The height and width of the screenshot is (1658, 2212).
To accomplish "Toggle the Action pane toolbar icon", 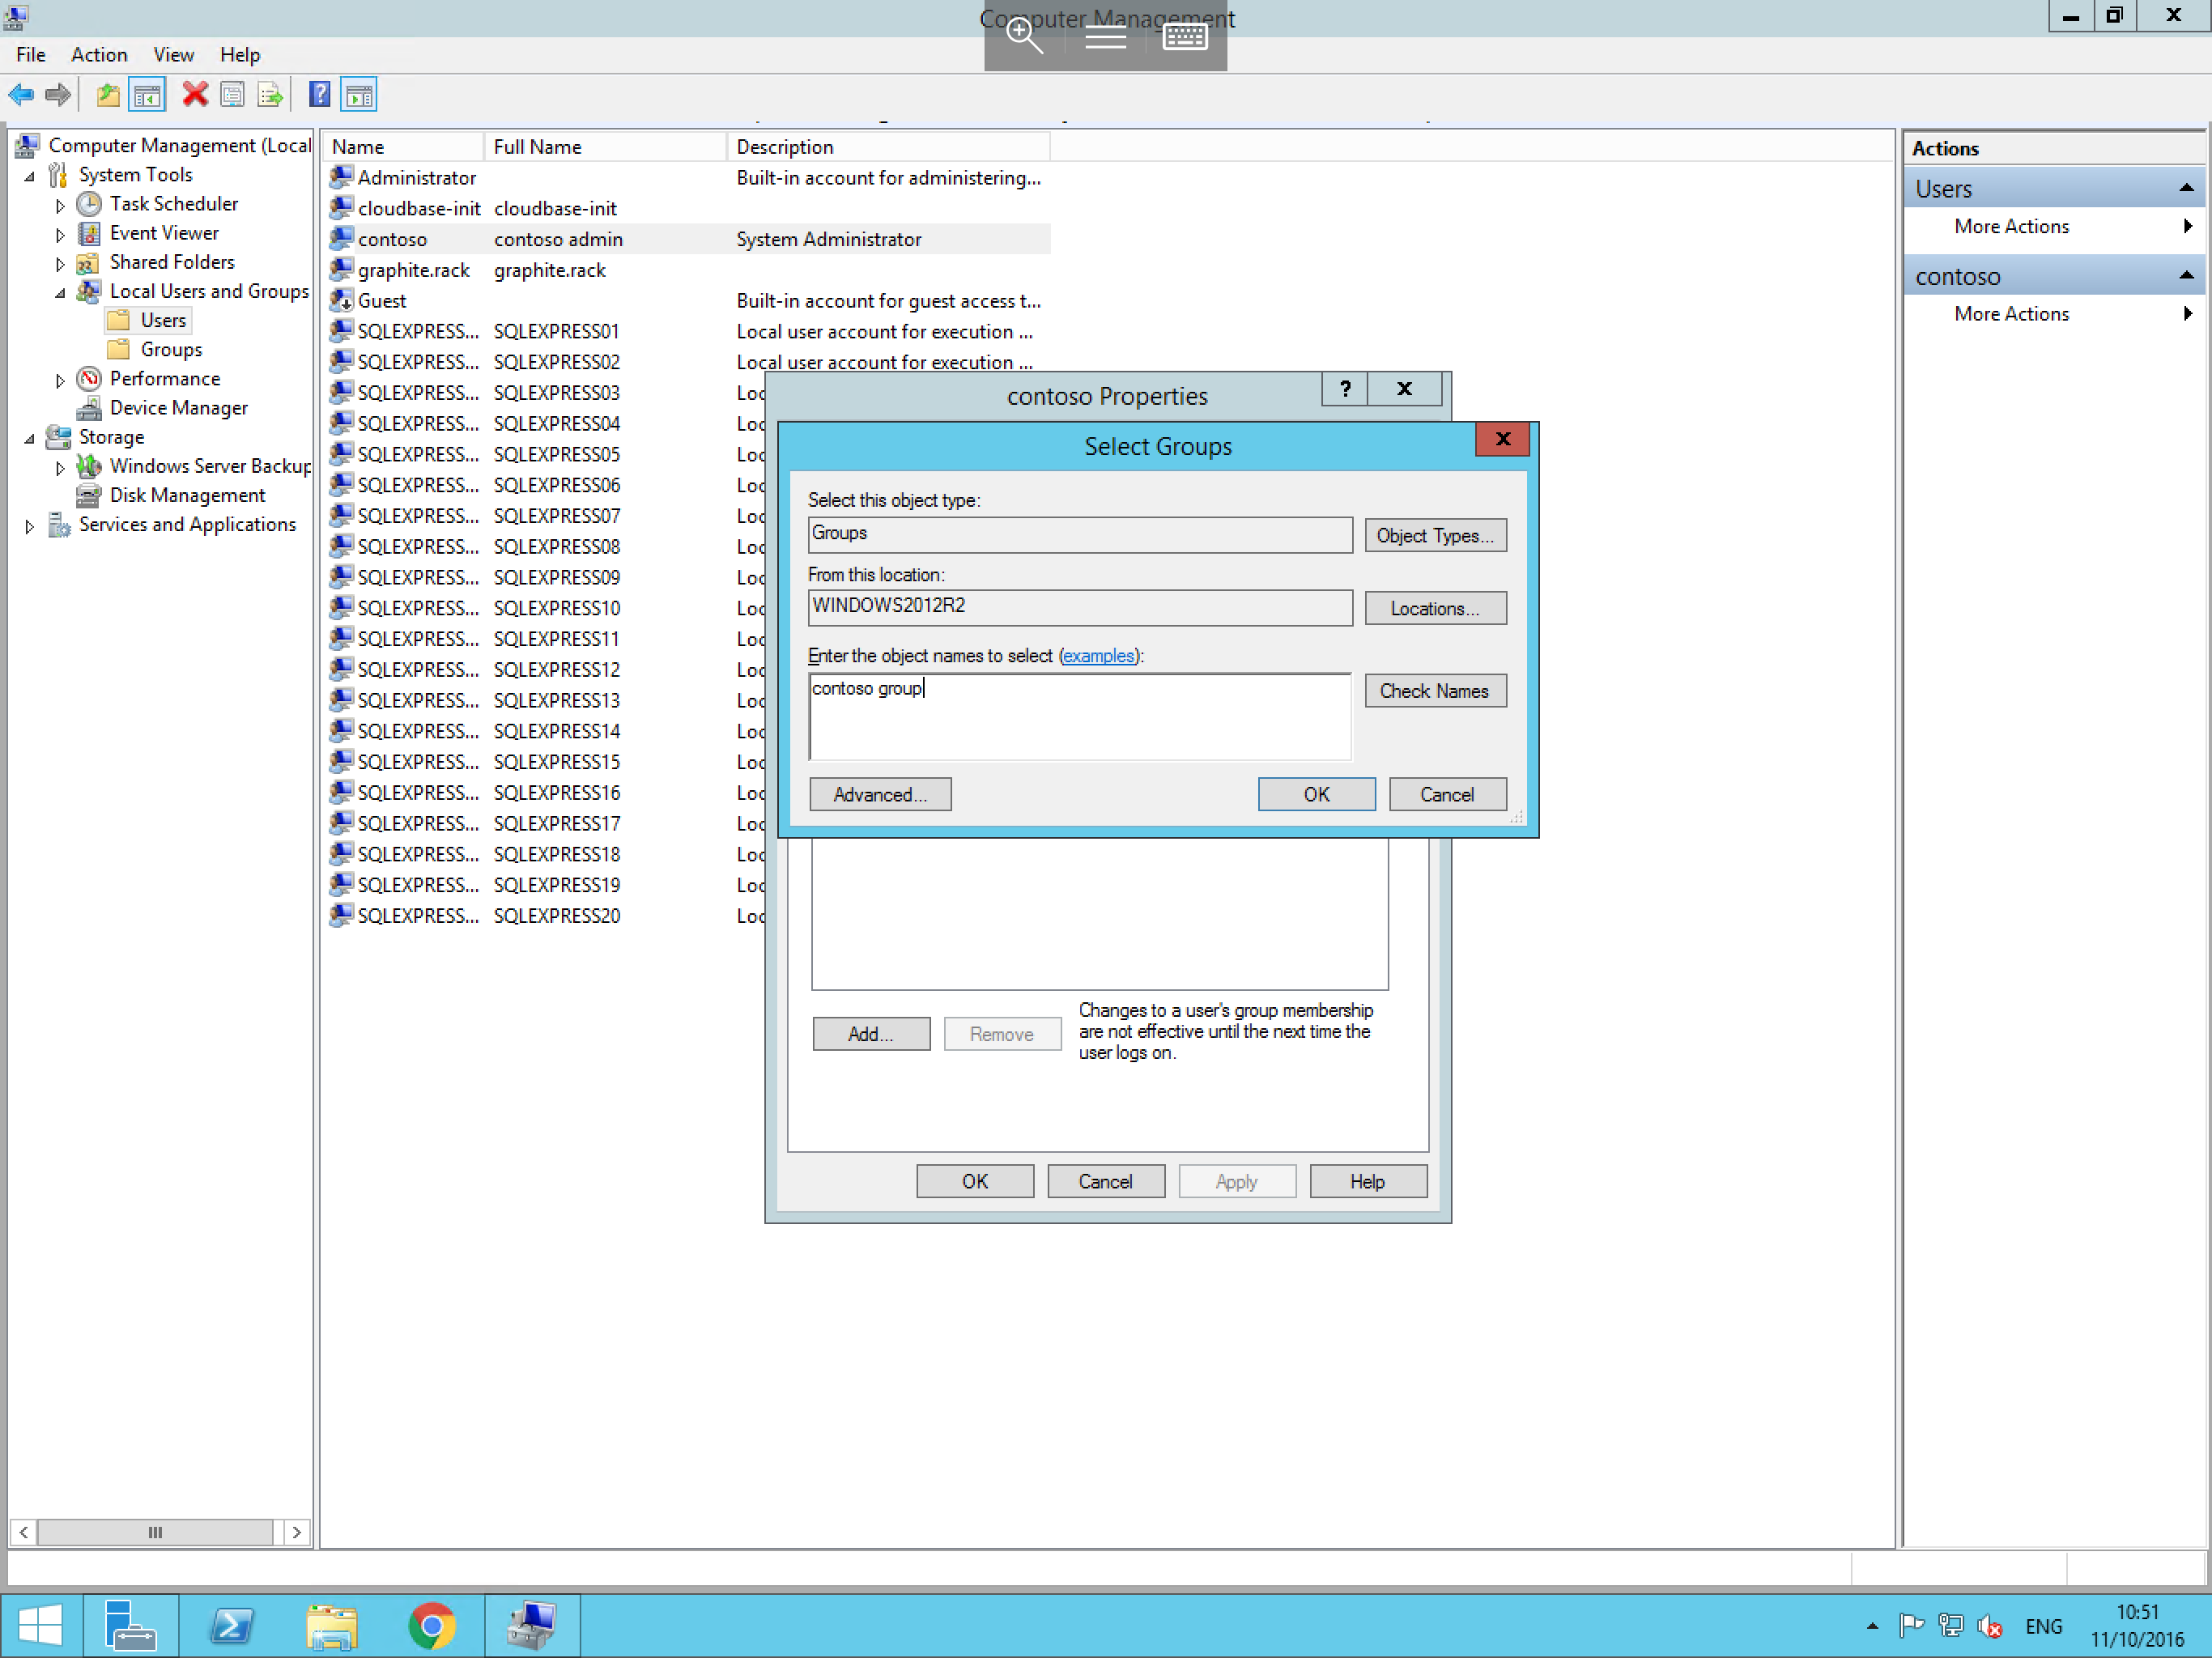I will coord(359,94).
